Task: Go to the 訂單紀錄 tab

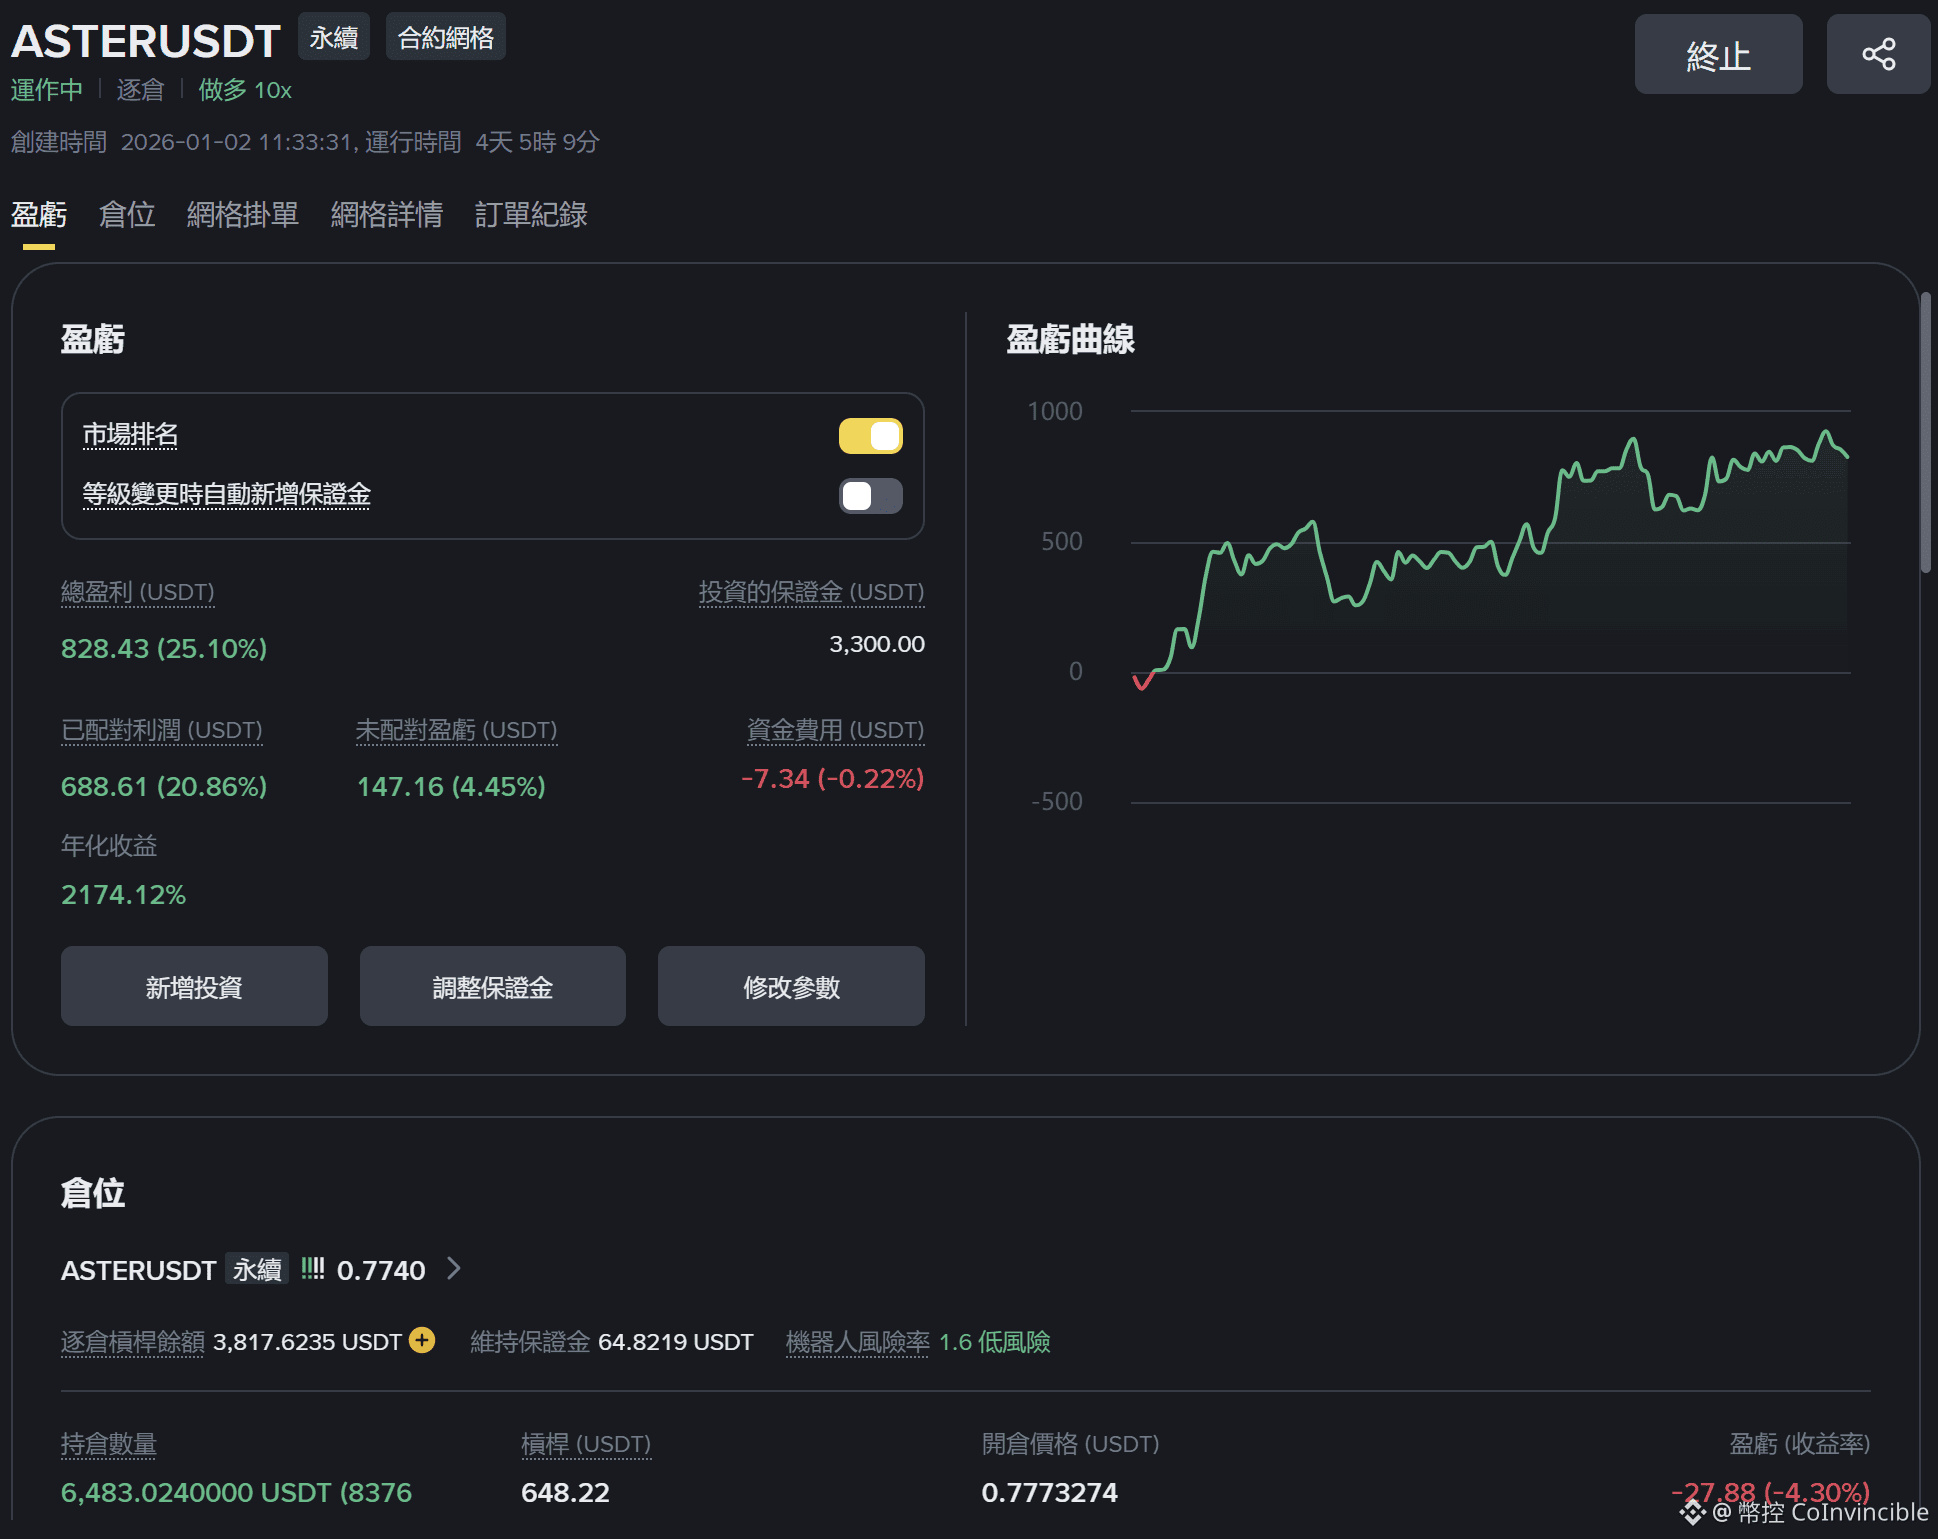Action: 530,215
